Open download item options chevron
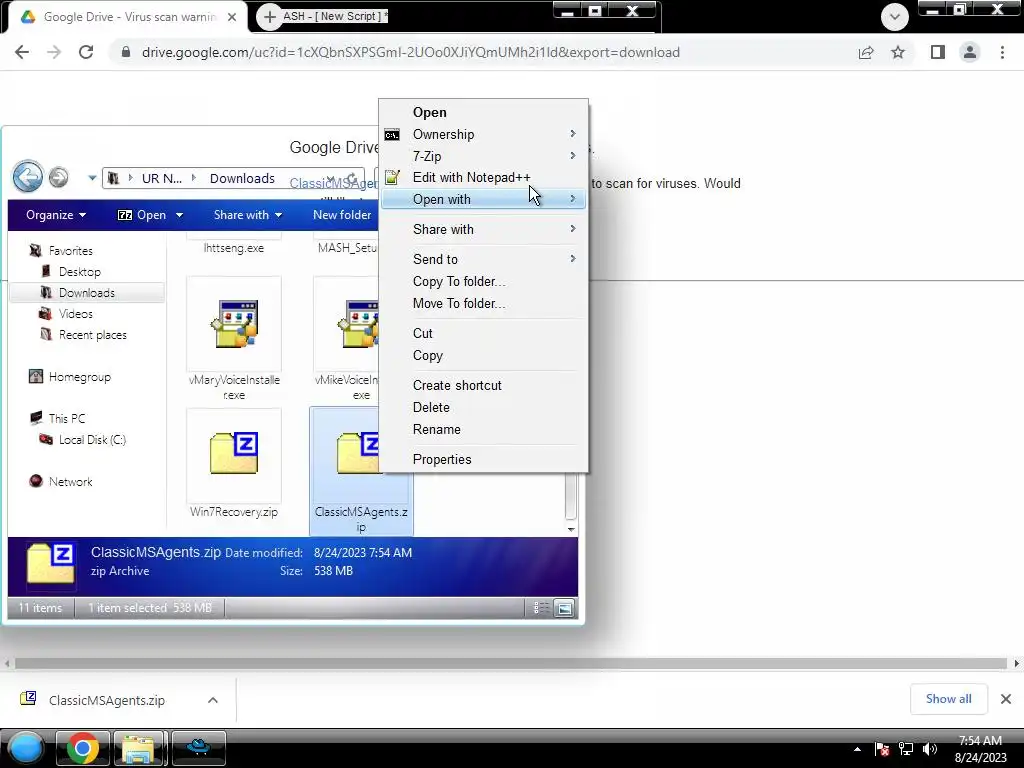Viewport: 1024px width, 768px height. (x=213, y=700)
